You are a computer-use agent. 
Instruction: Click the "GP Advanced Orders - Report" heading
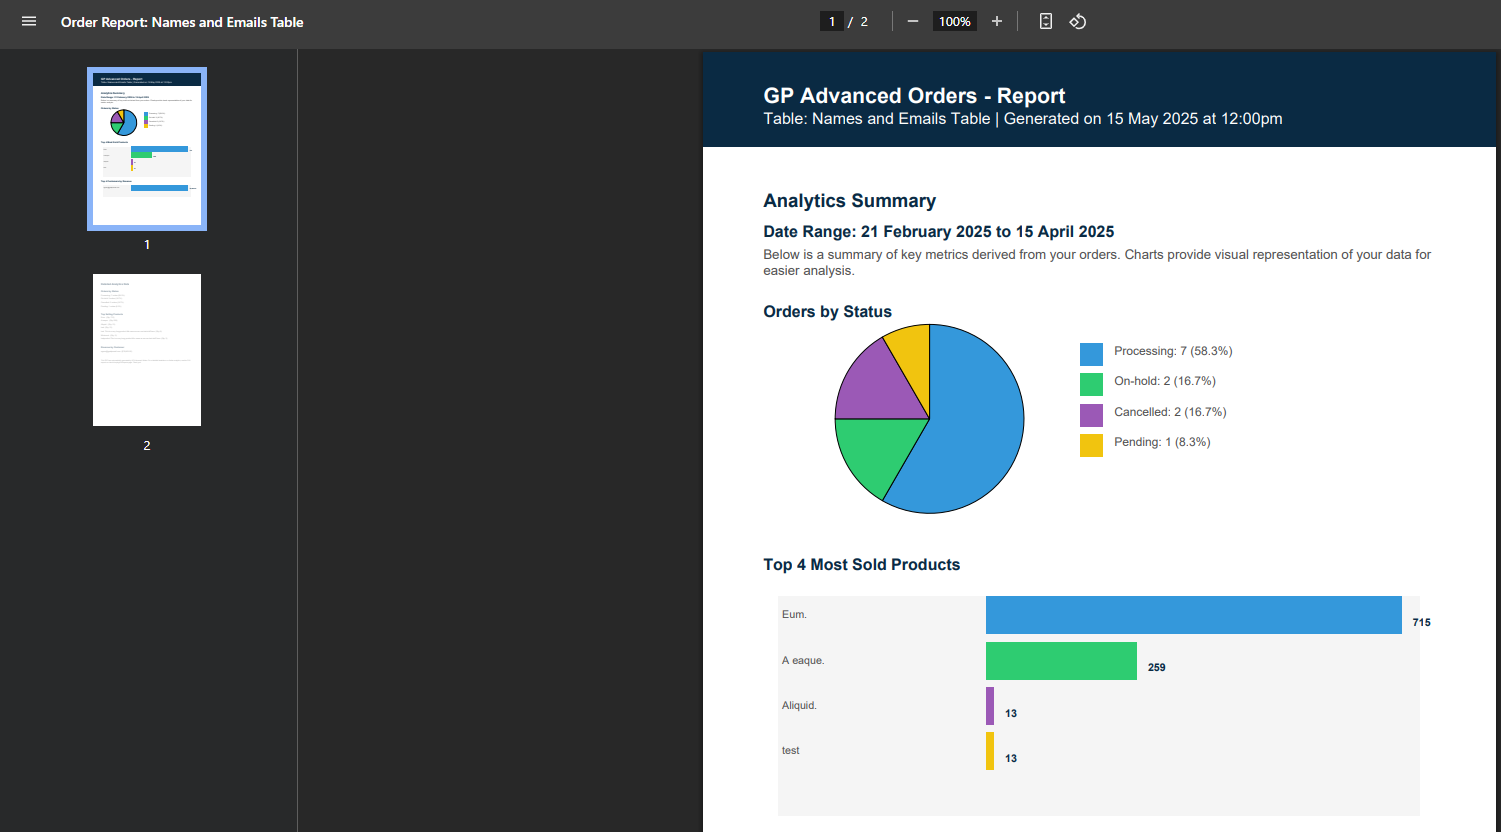tap(914, 96)
